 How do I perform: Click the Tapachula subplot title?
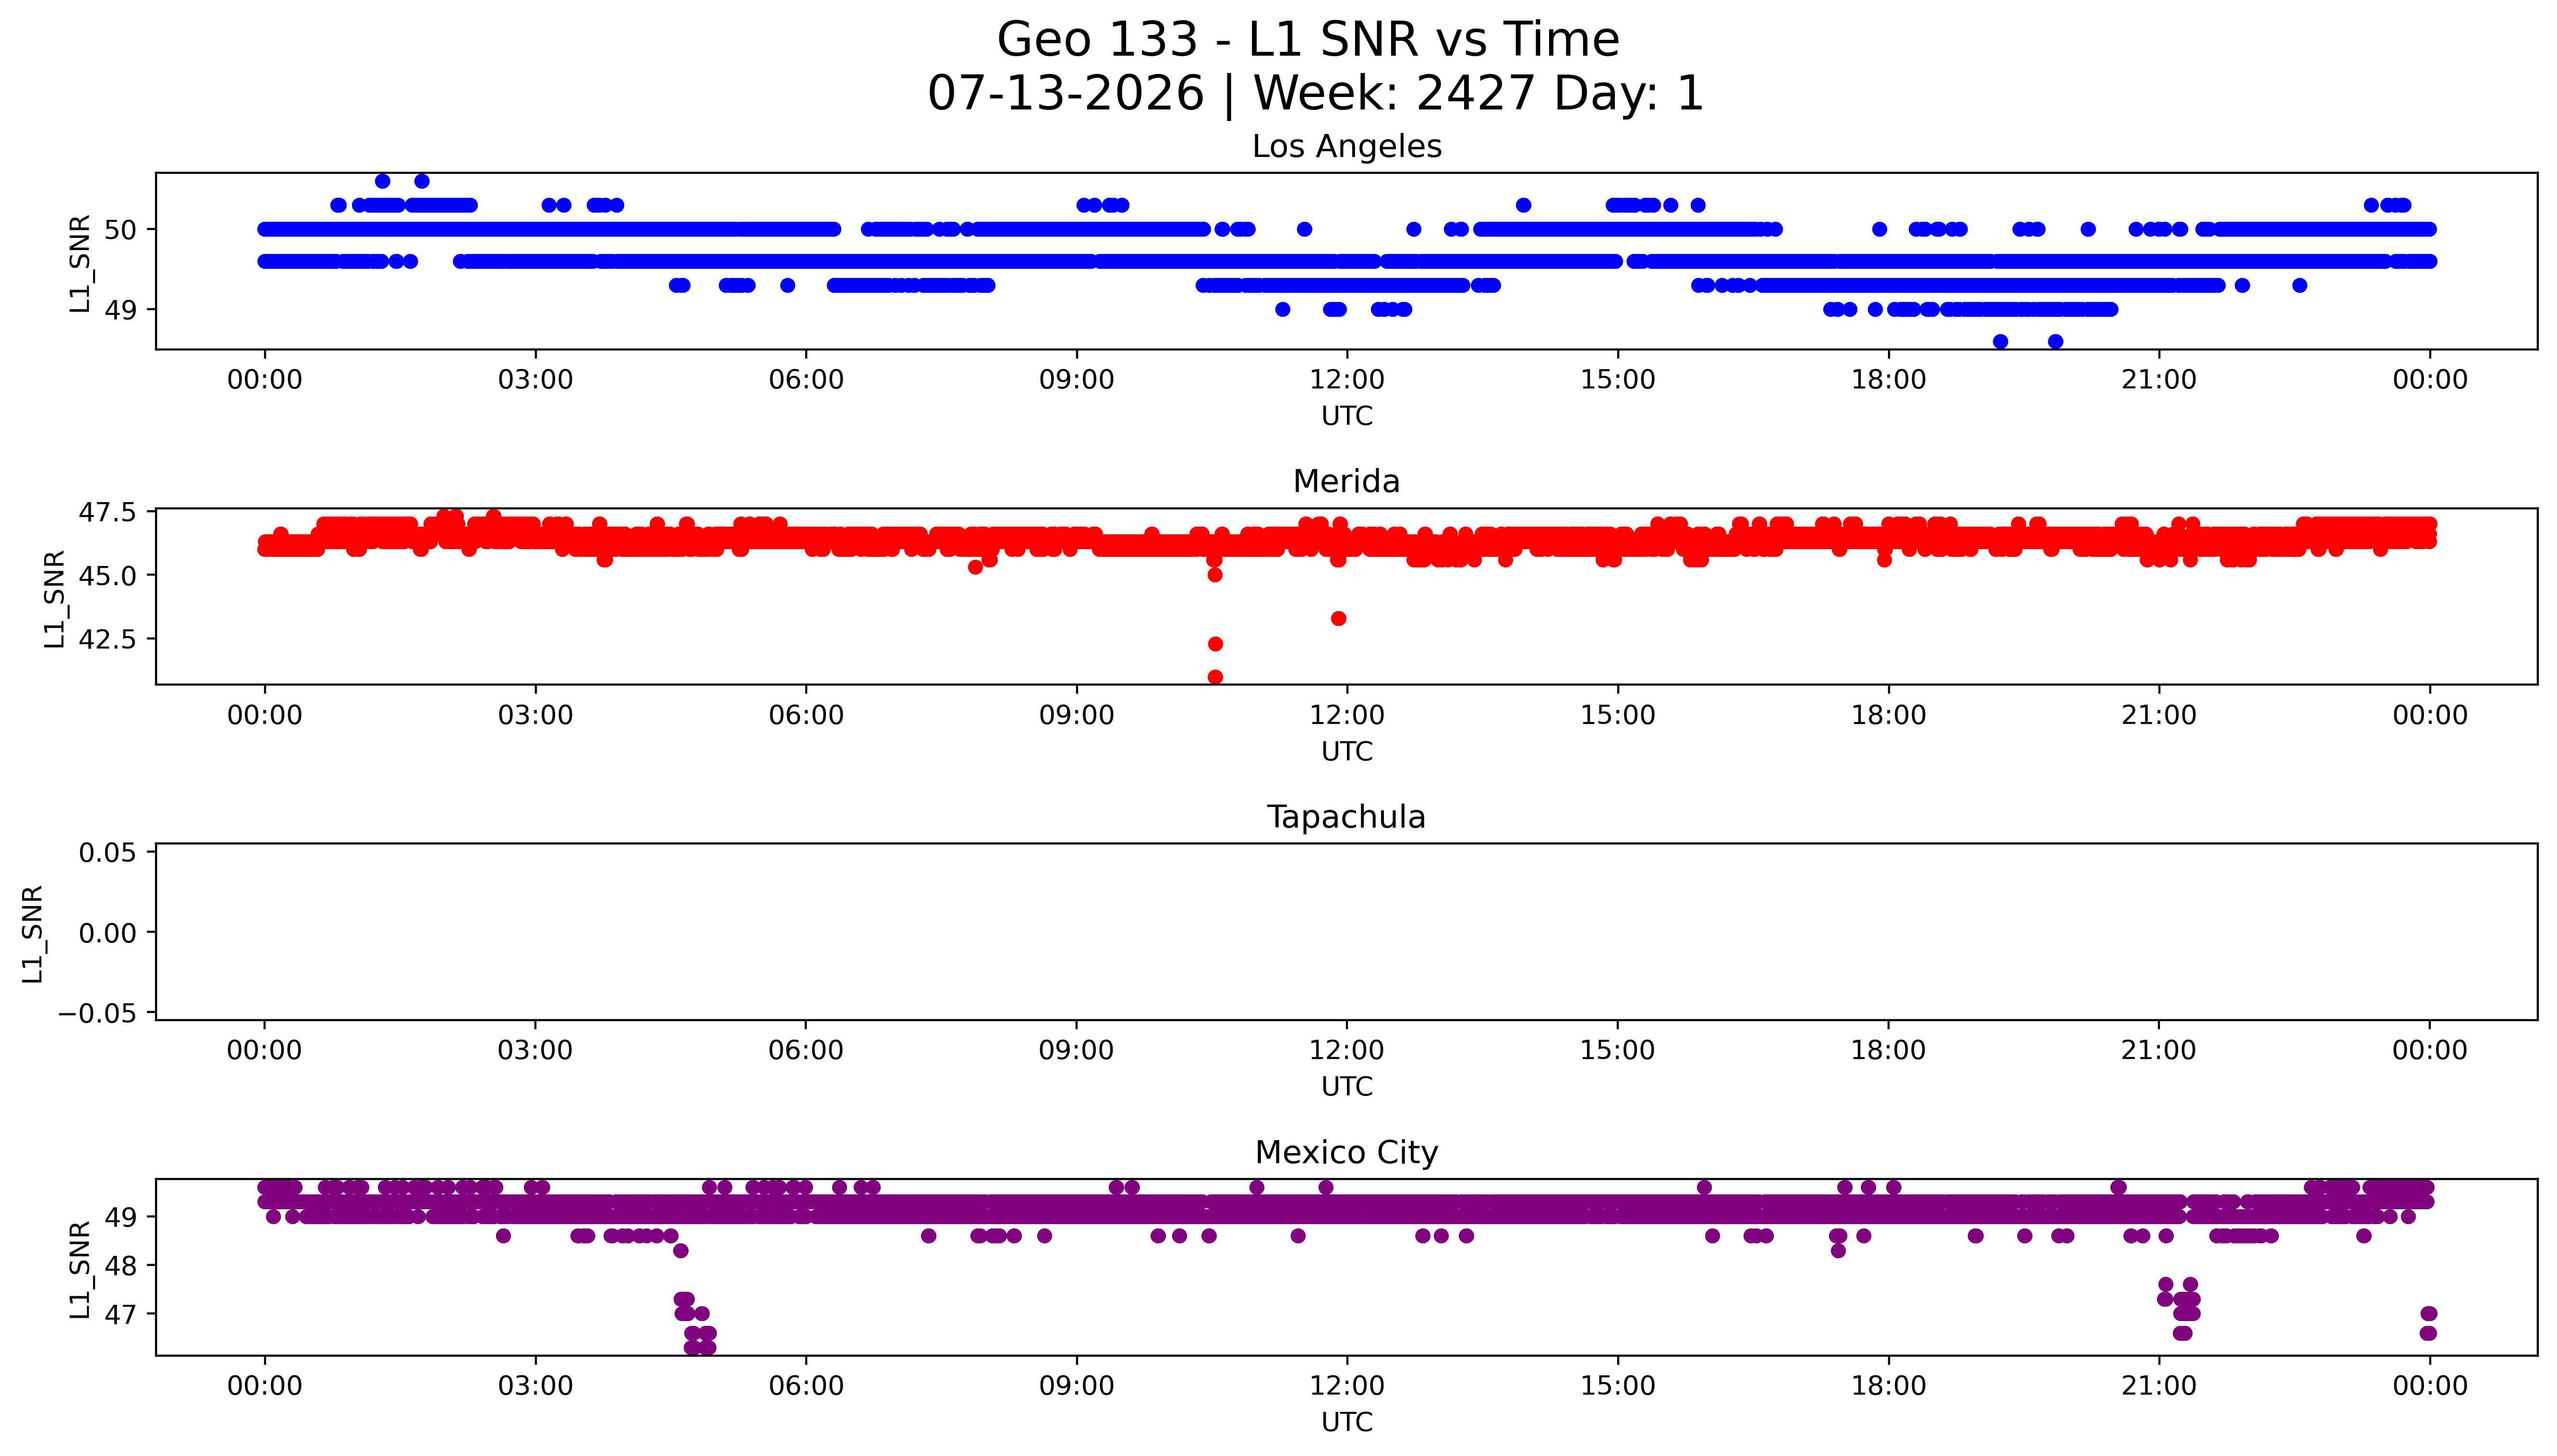coord(1346,817)
